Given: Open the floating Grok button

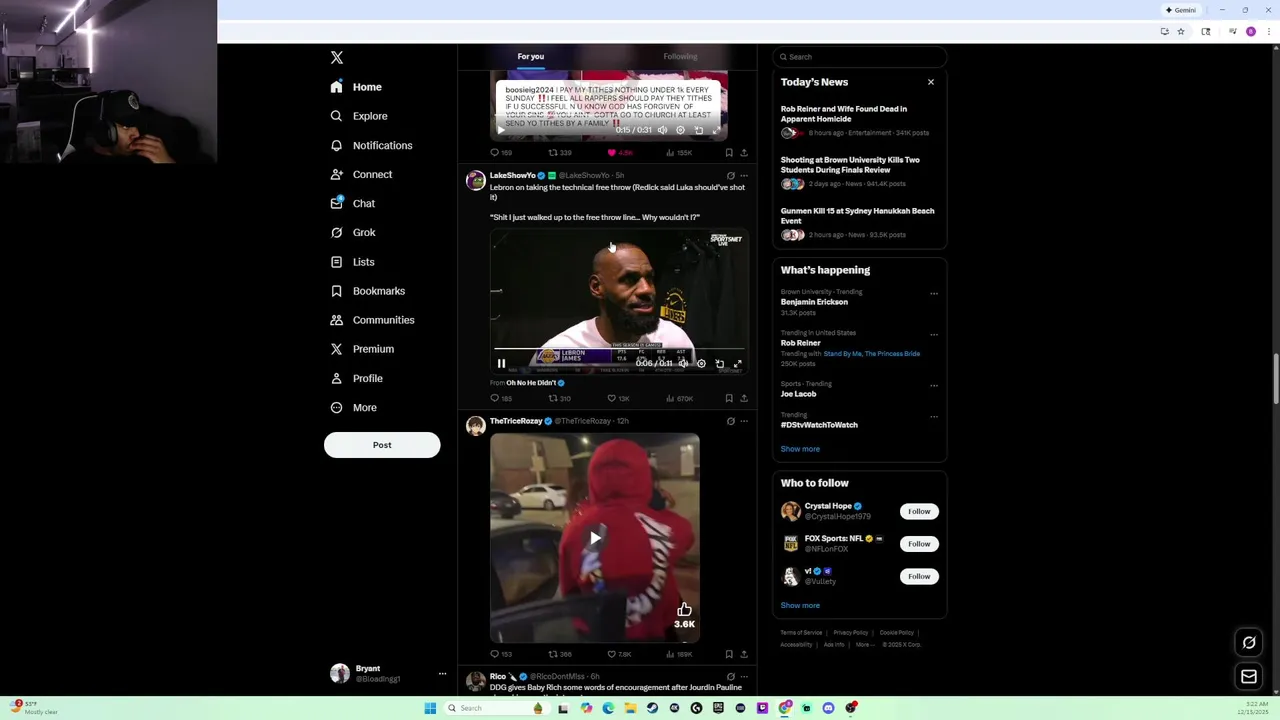Looking at the screenshot, I should tap(1249, 643).
